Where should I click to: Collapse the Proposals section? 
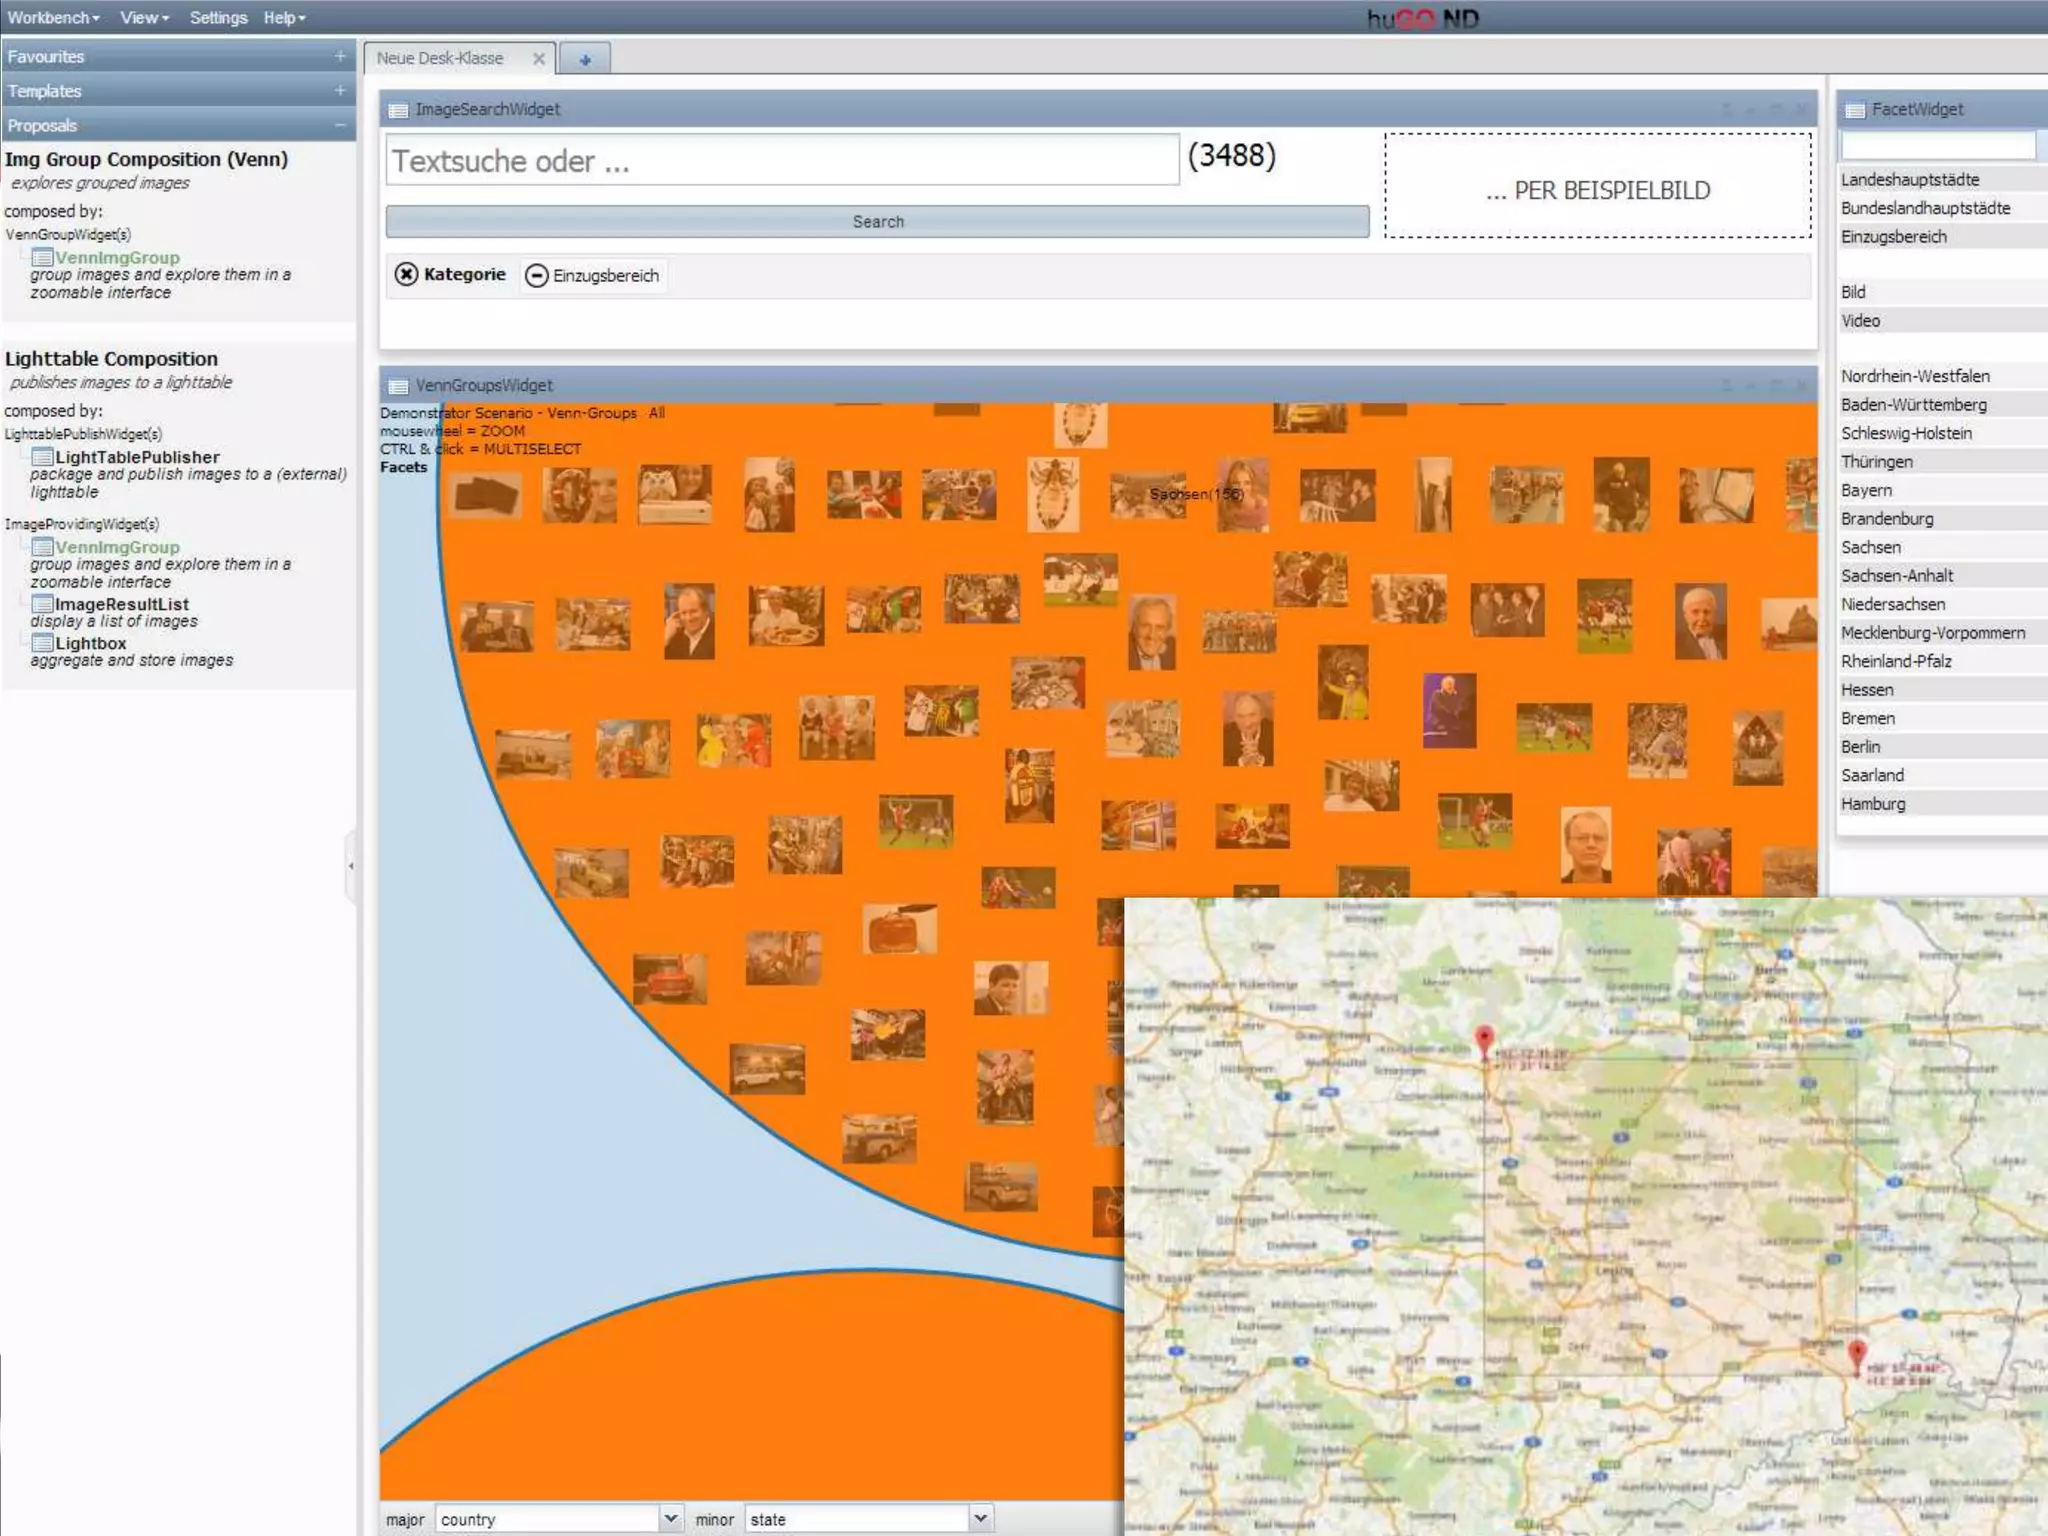[340, 126]
